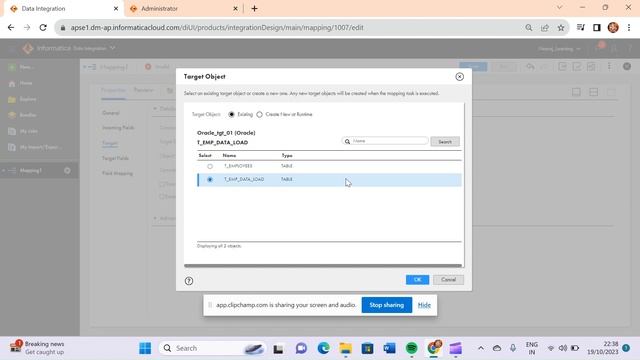Go back in browser history

pos(11,27)
